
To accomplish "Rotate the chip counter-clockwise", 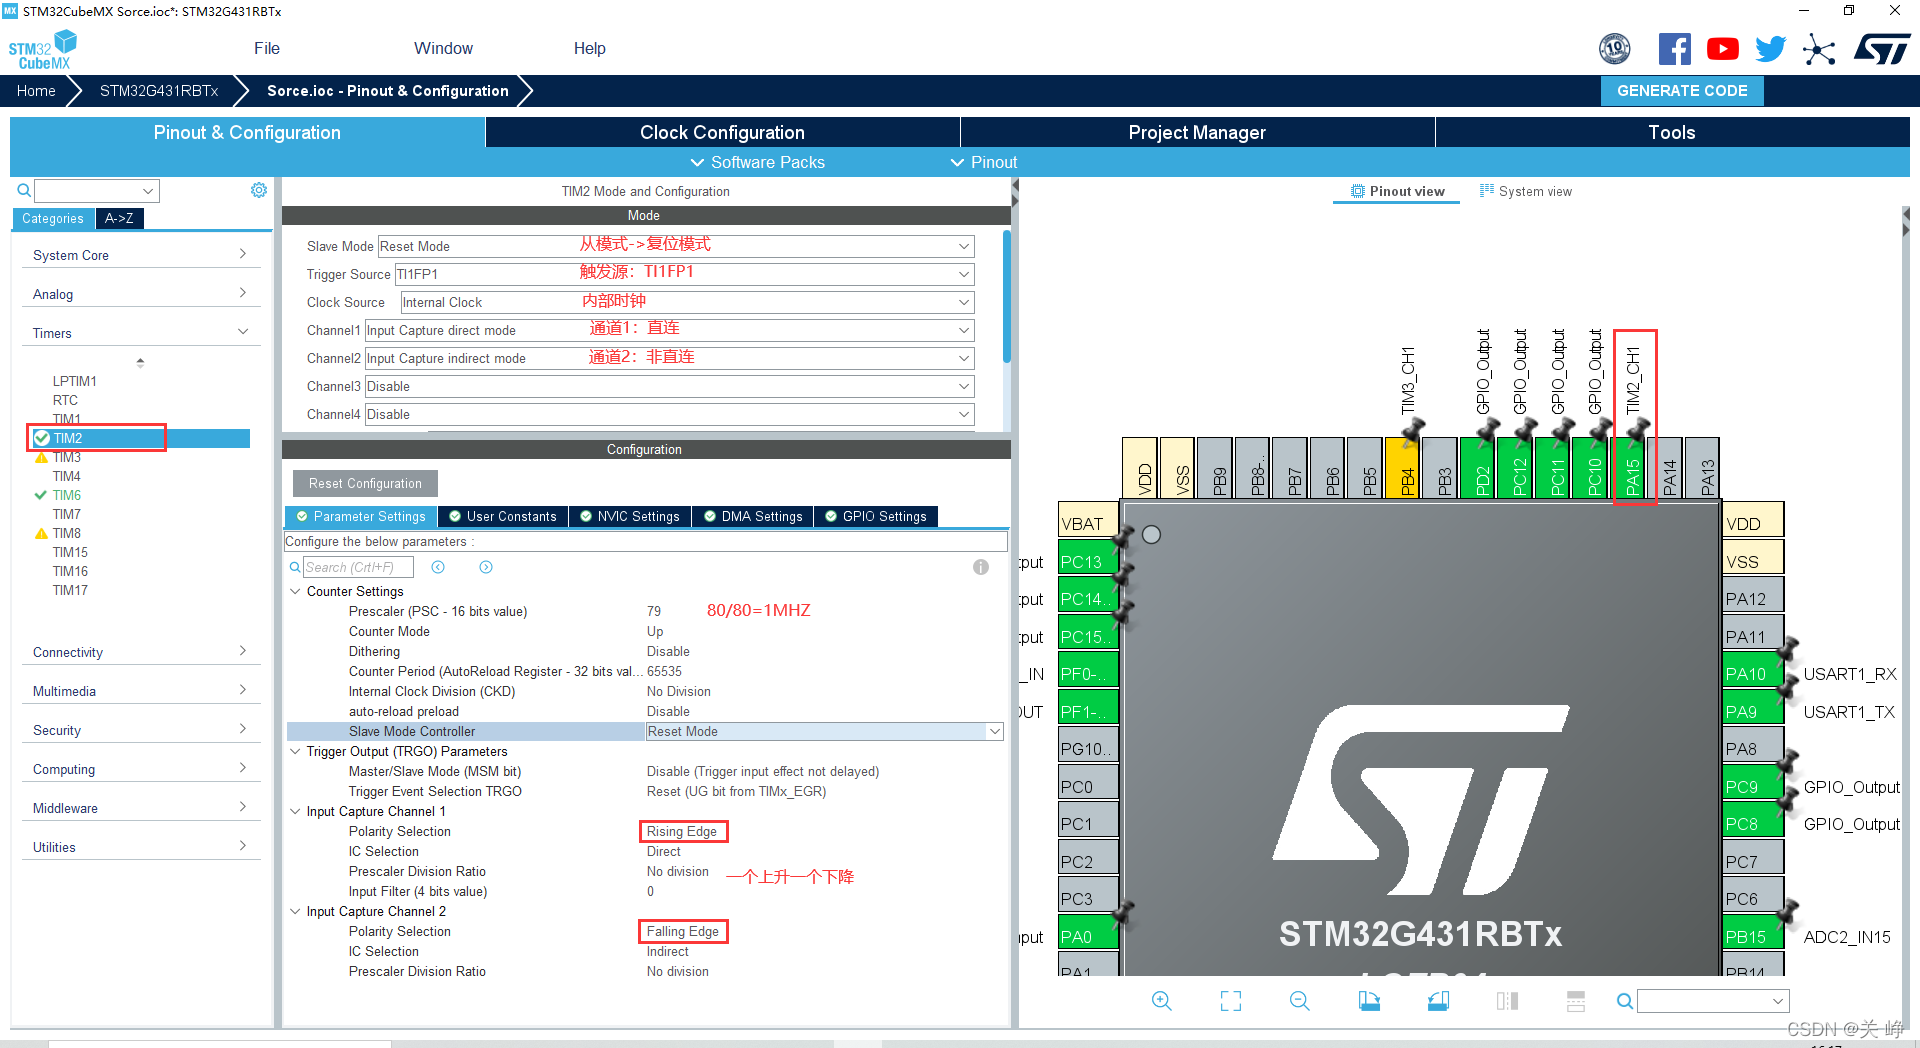I will [1438, 1001].
